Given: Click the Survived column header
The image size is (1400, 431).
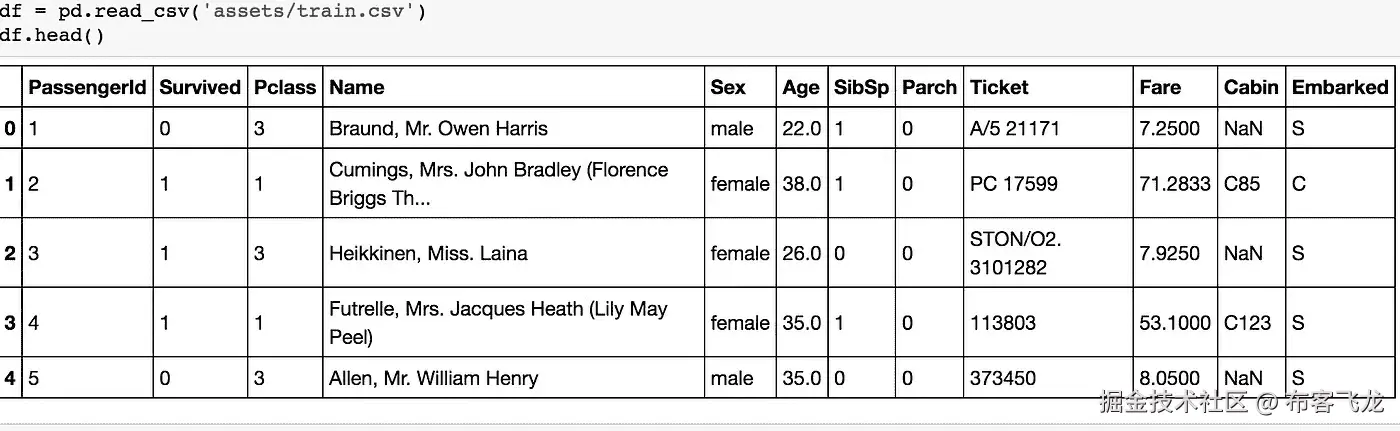Looking at the screenshot, I should [200, 87].
